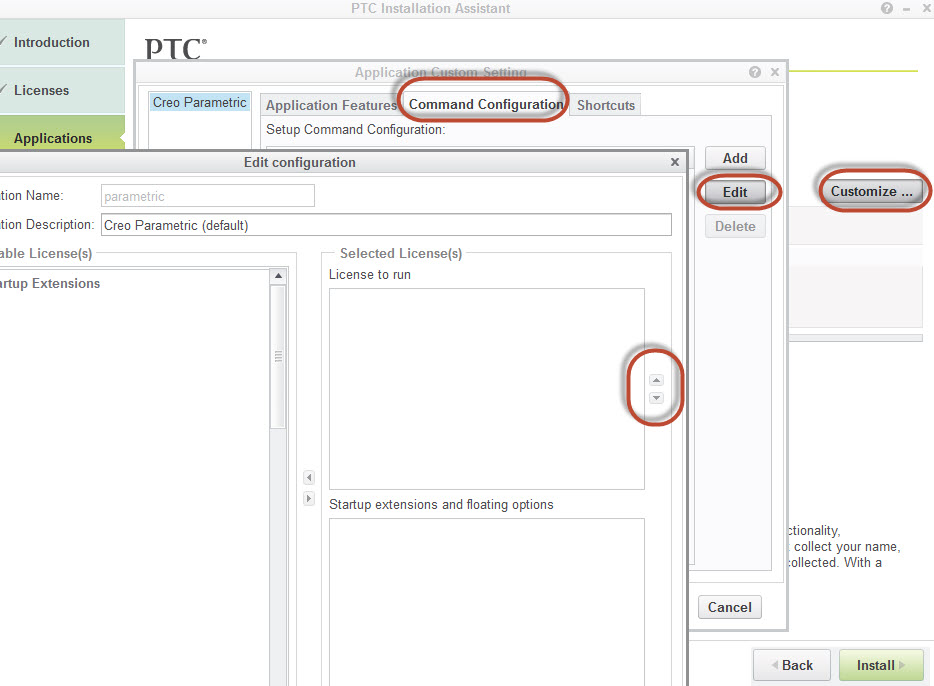The width and height of the screenshot is (934, 686).
Task: Click right arrow to add license to selected
Action: coord(309,498)
